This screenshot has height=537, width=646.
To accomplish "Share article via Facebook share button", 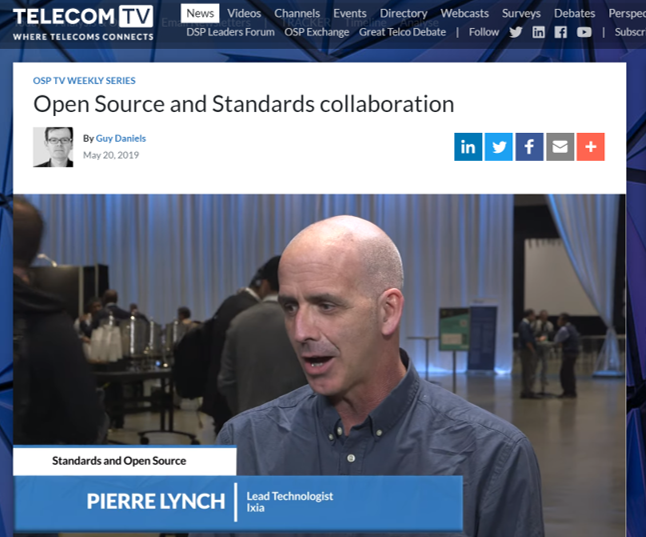I will coord(529,147).
